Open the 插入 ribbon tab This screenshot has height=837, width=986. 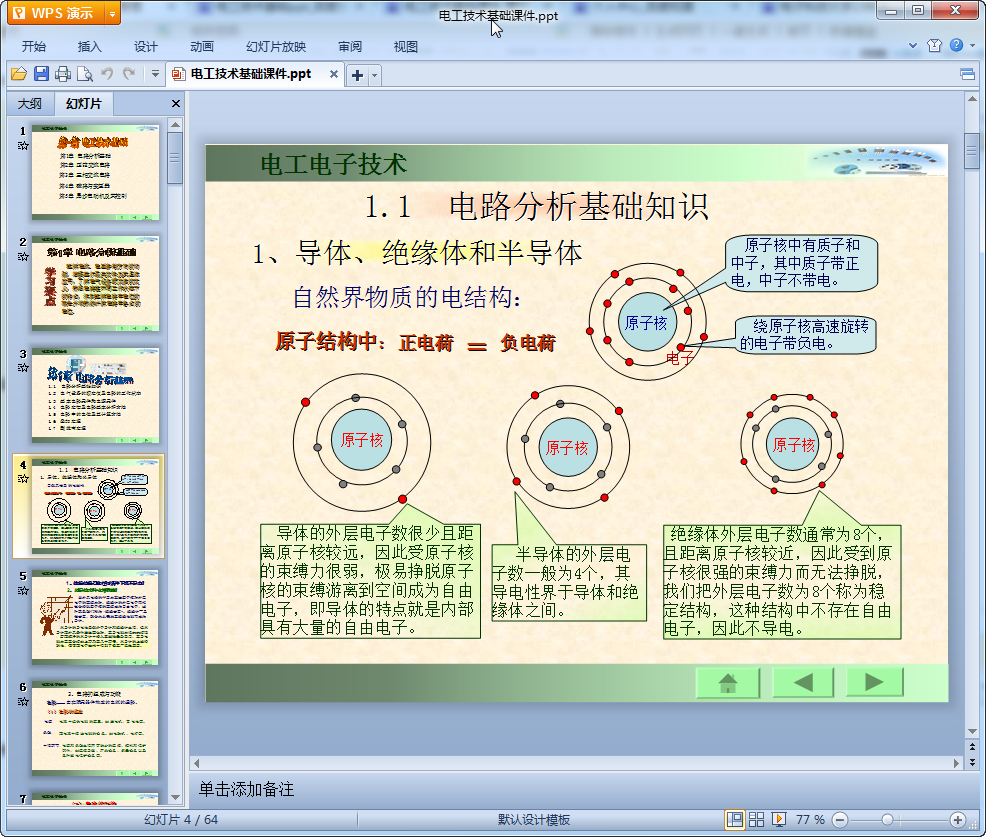(x=89, y=47)
